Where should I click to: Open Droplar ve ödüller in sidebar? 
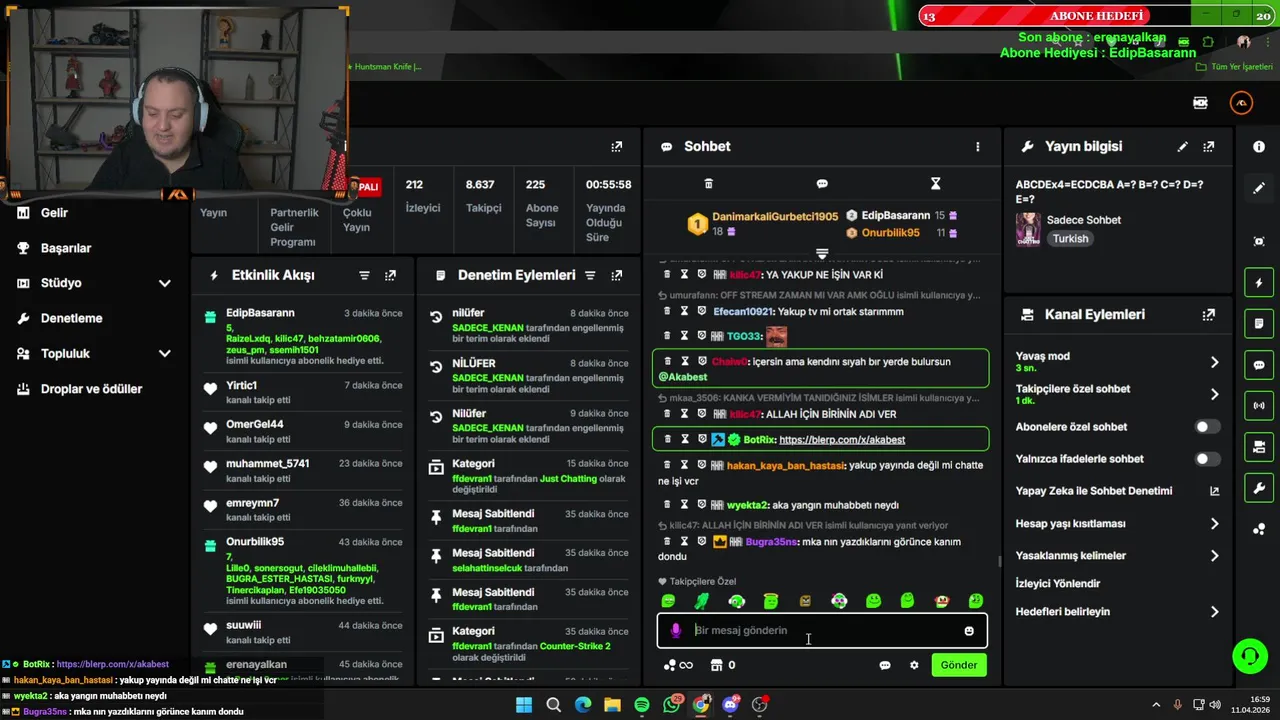pos(91,389)
